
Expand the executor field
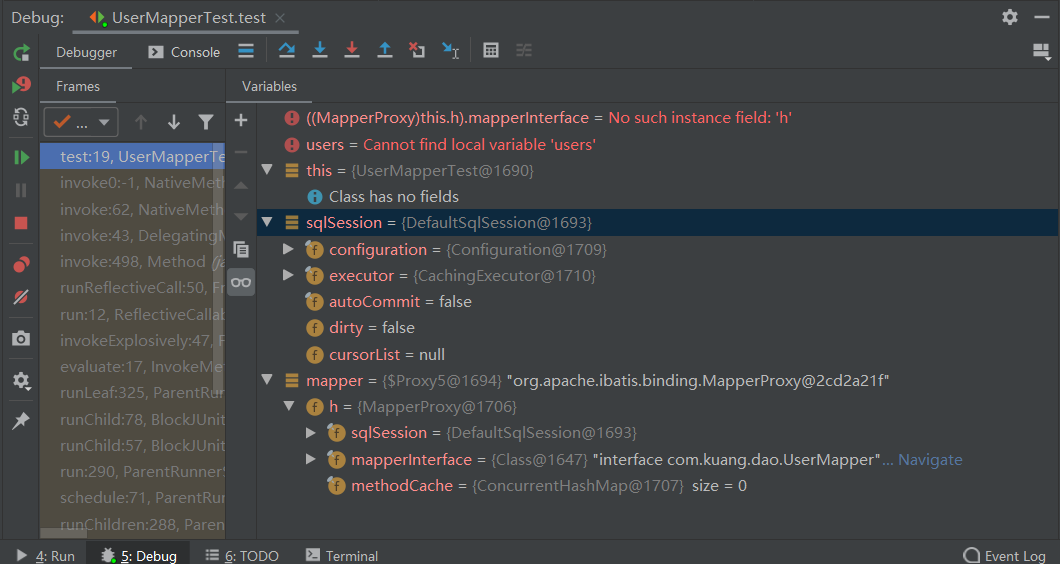(x=288, y=275)
